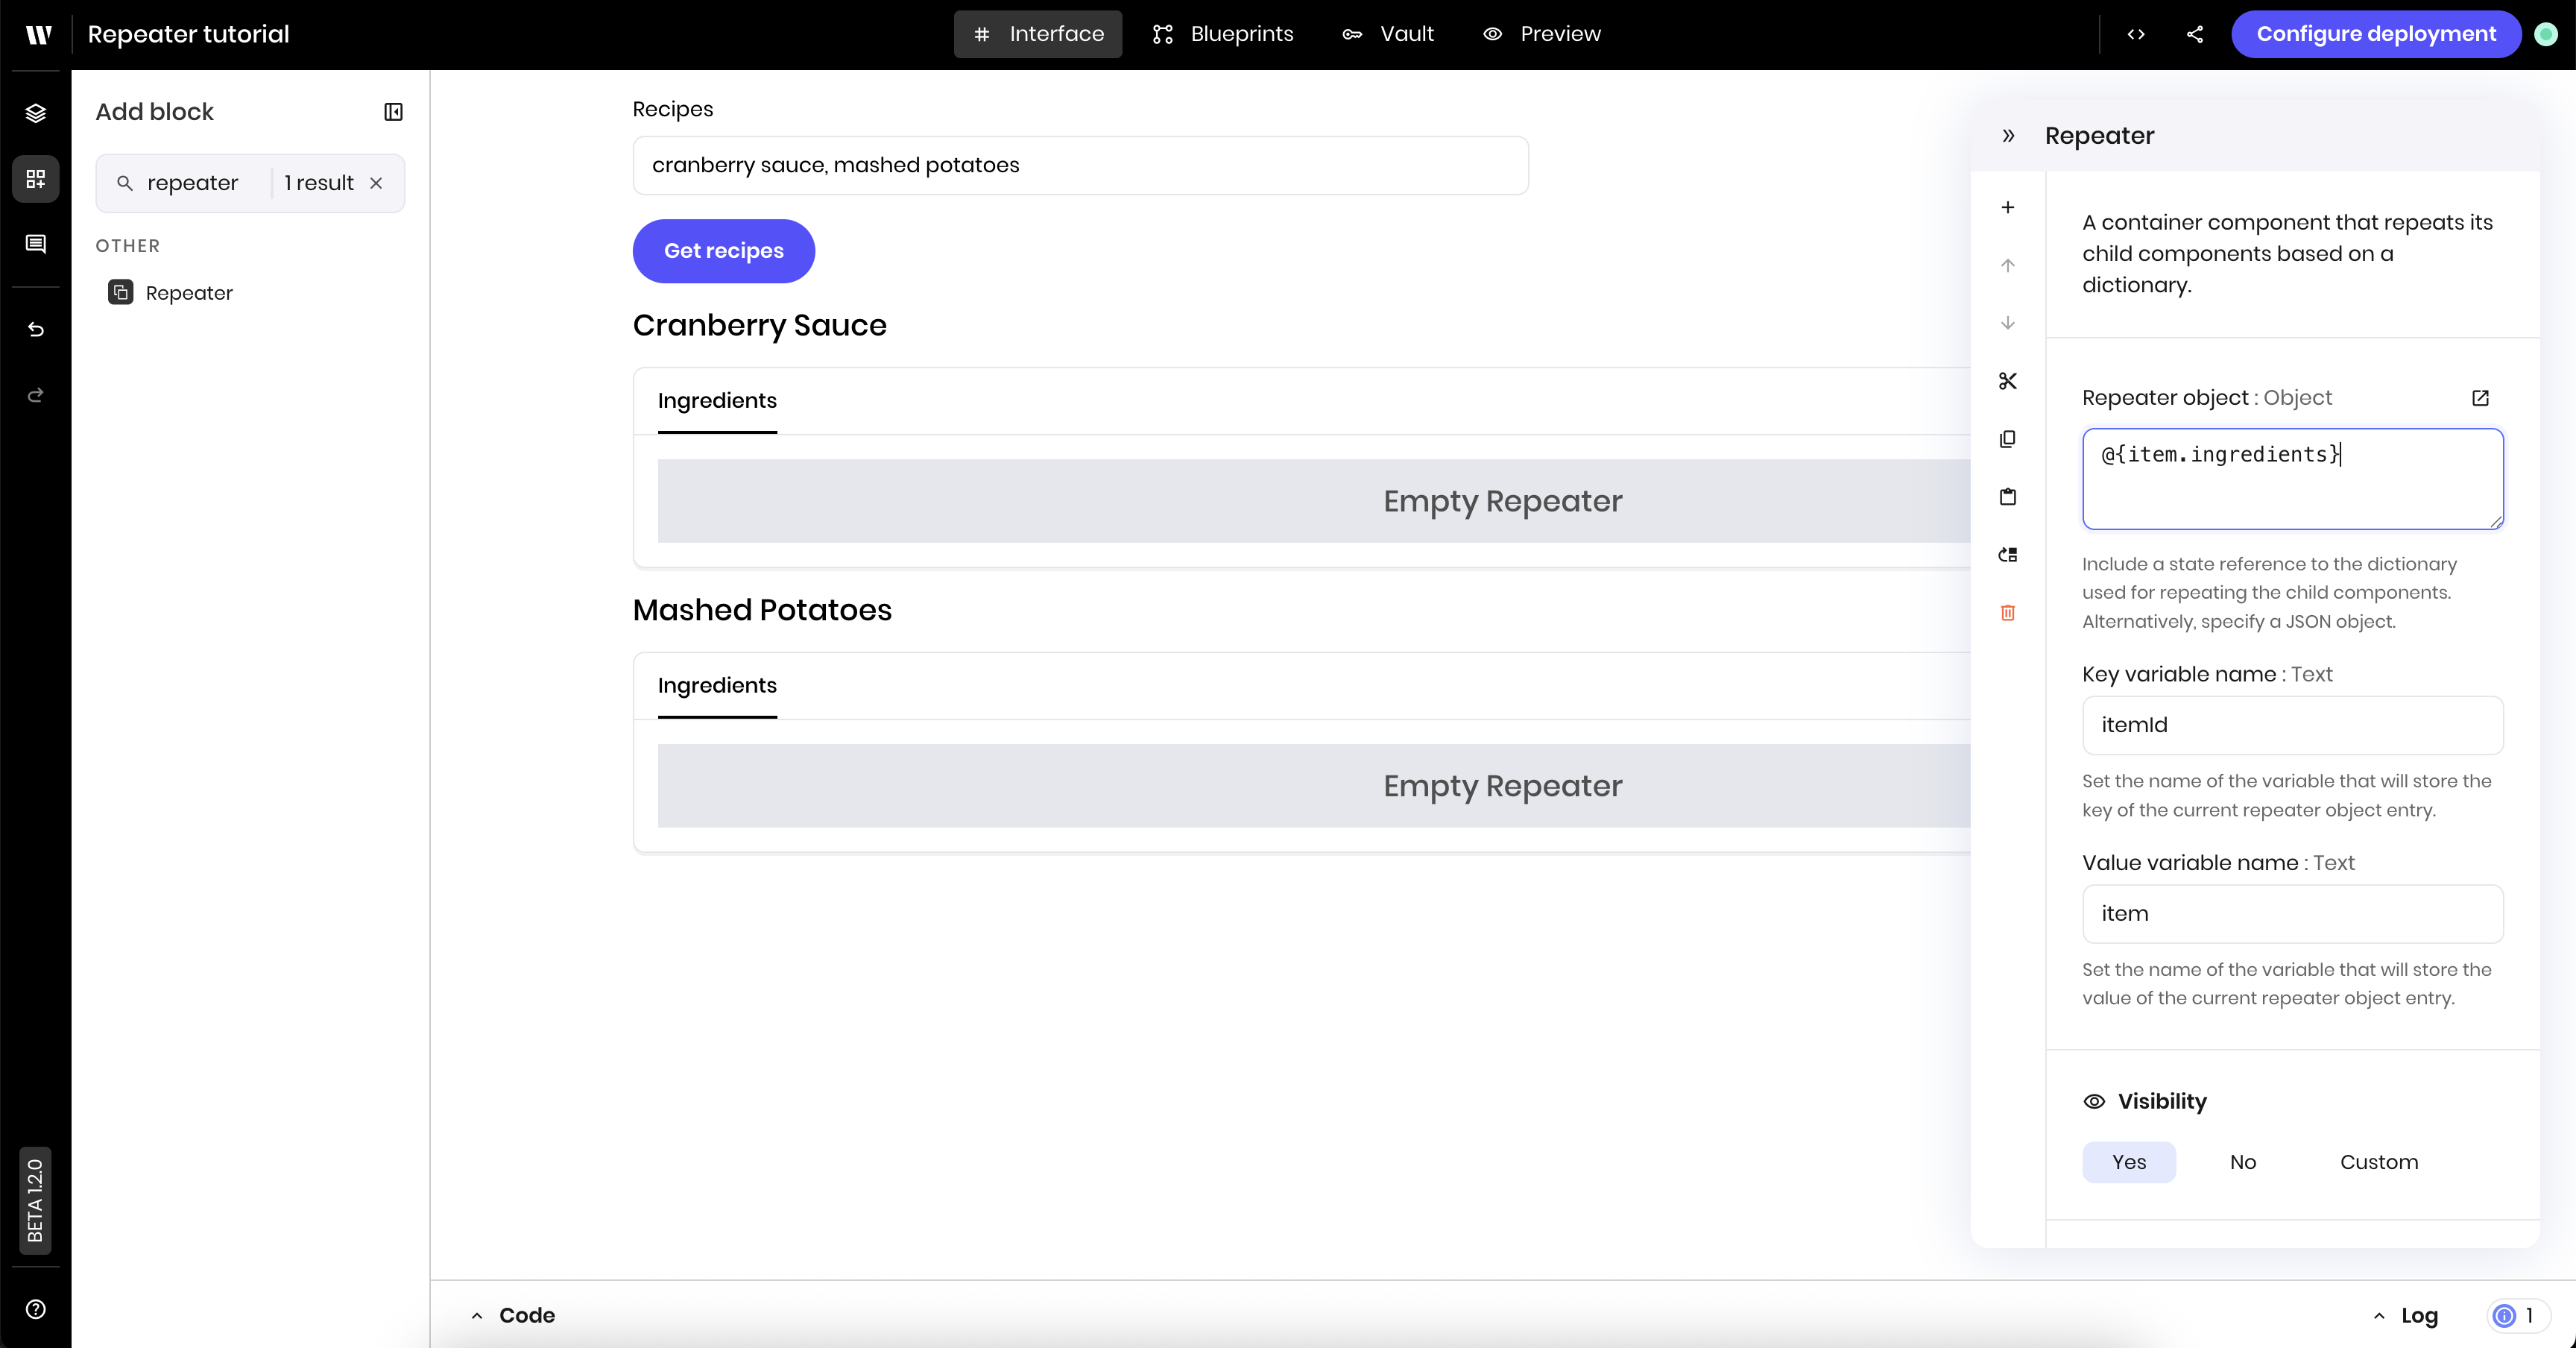Clear the repeater search query
This screenshot has width=2576, height=1348.
tap(376, 183)
